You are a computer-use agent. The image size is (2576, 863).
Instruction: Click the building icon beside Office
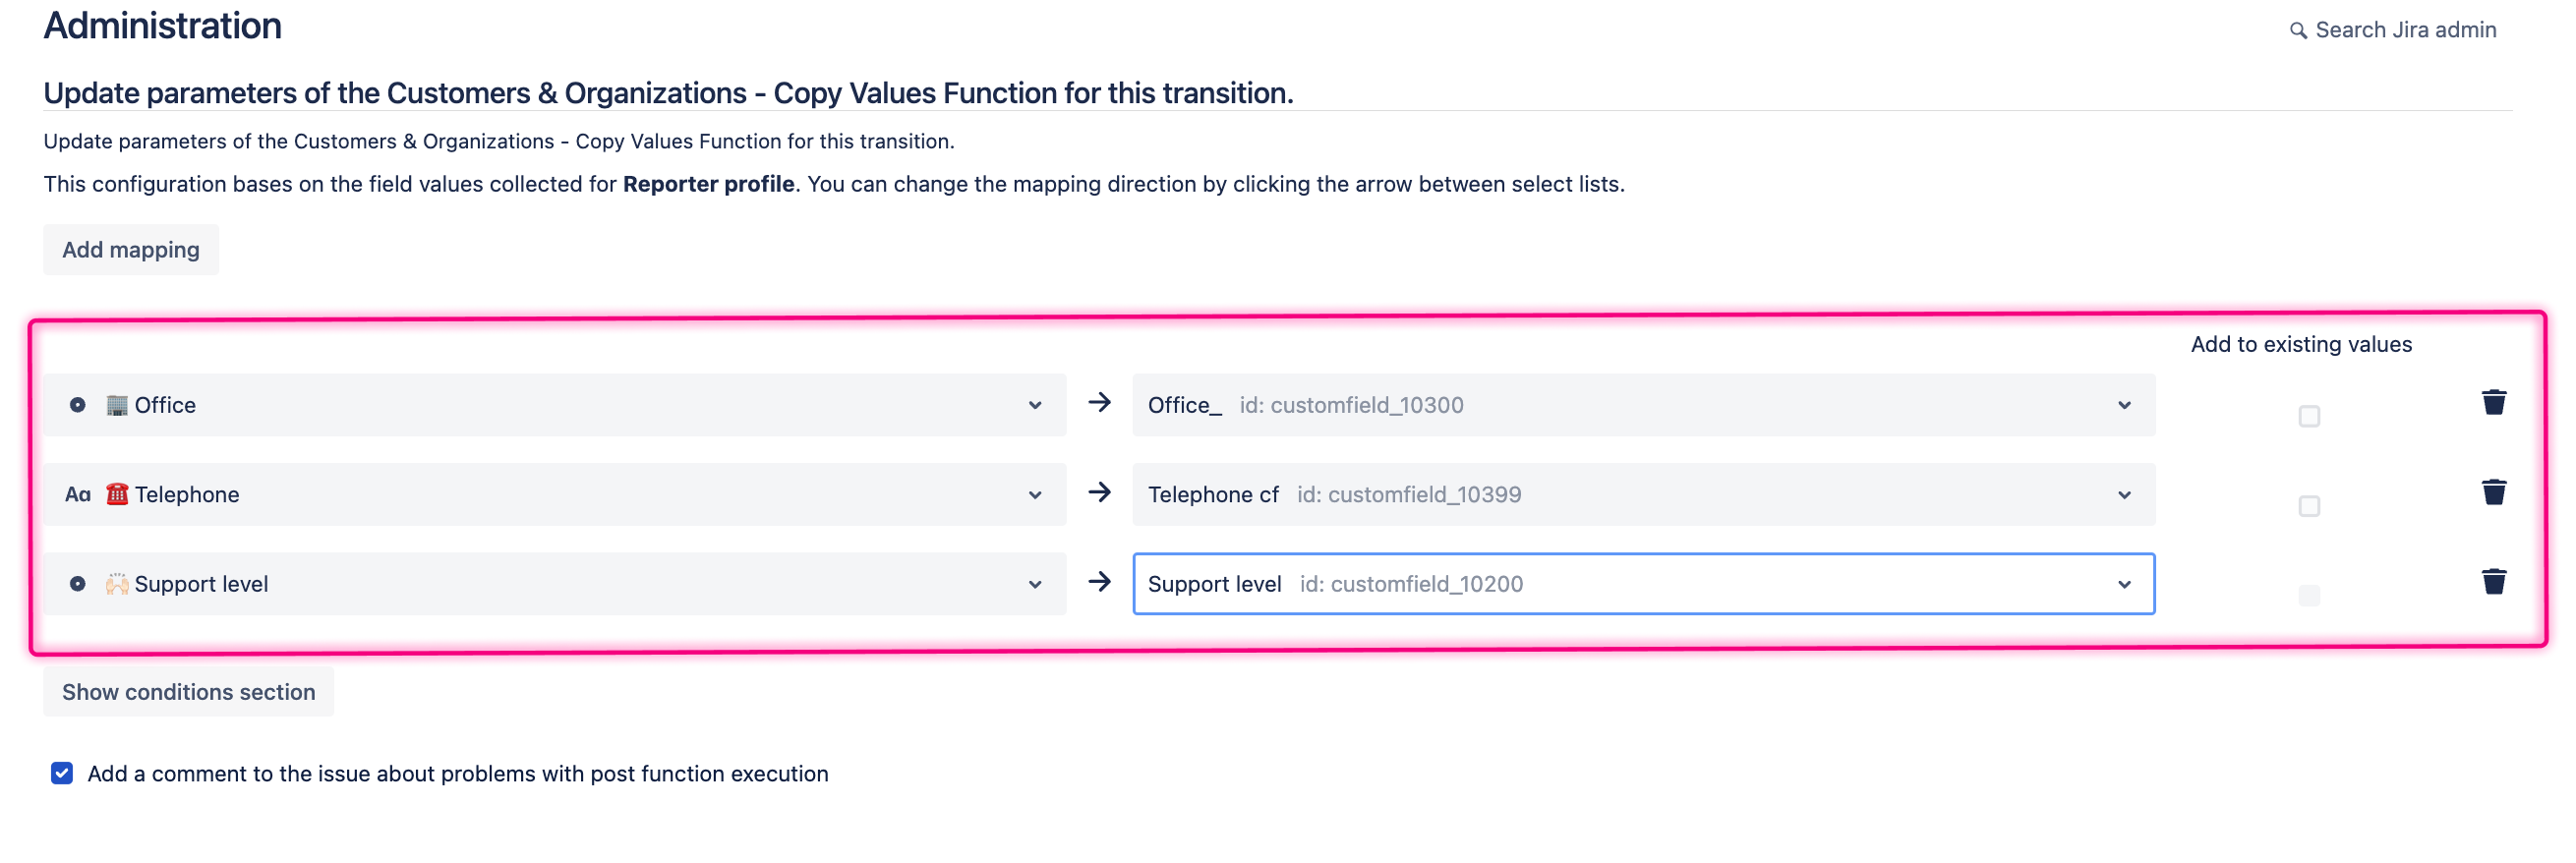[x=116, y=404]
